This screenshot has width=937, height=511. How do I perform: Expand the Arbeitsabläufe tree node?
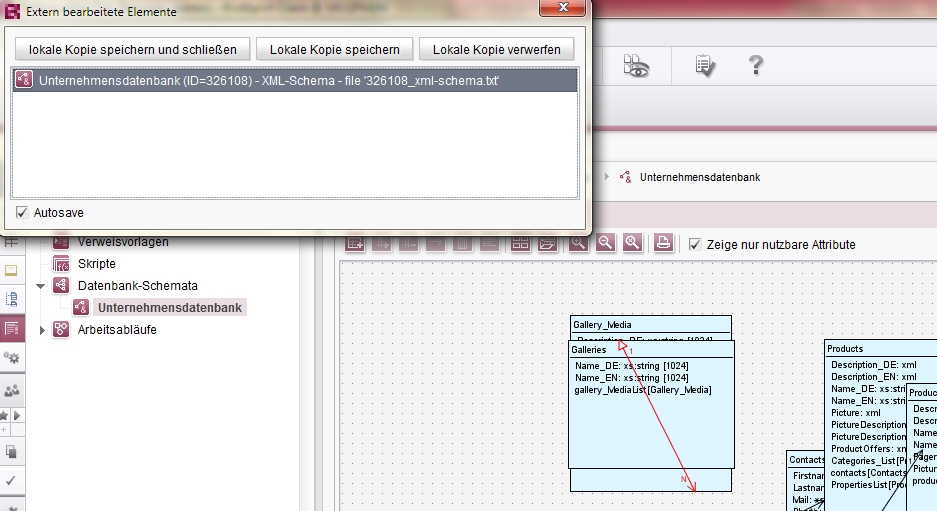(42, 330)
